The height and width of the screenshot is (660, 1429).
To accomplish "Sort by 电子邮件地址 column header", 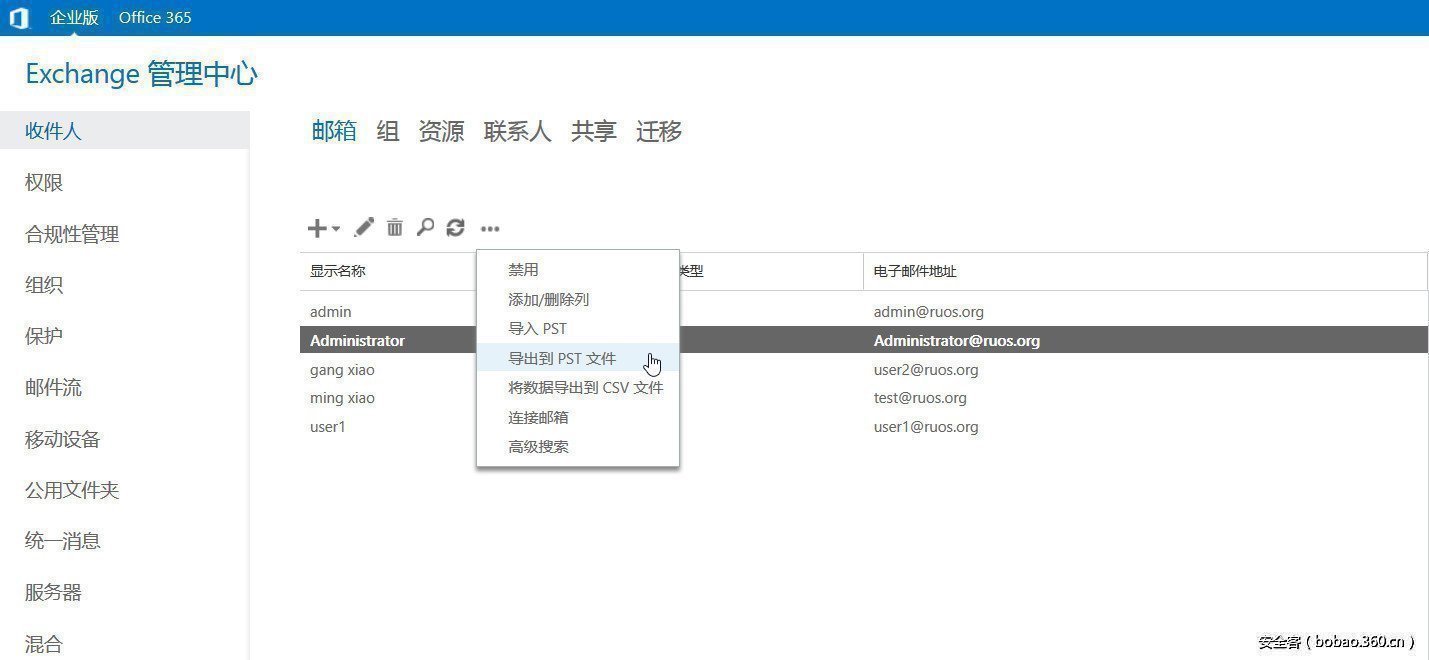I will pyautogui.click(x=915, y=271).
